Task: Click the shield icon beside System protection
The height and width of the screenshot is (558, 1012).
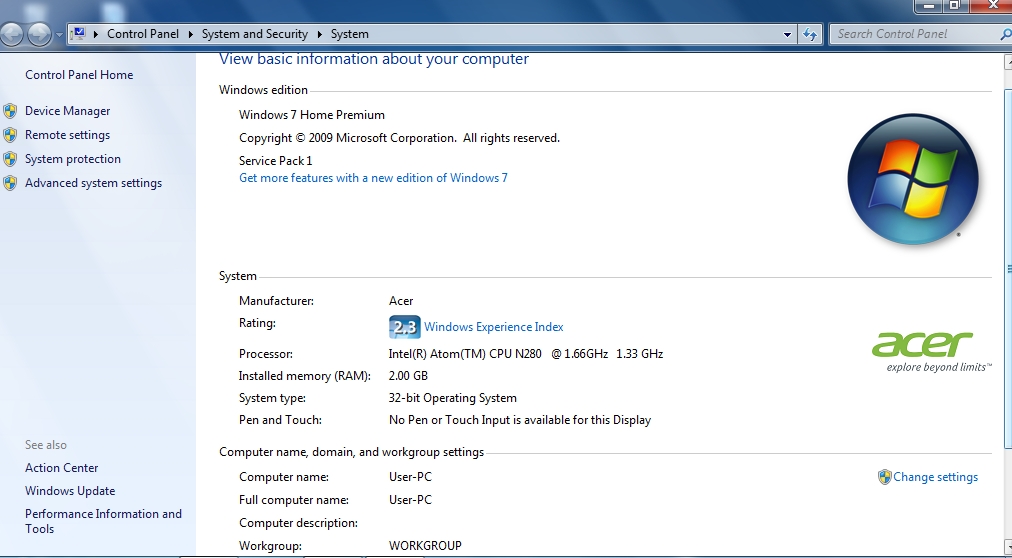Action: tap(10, 159)
